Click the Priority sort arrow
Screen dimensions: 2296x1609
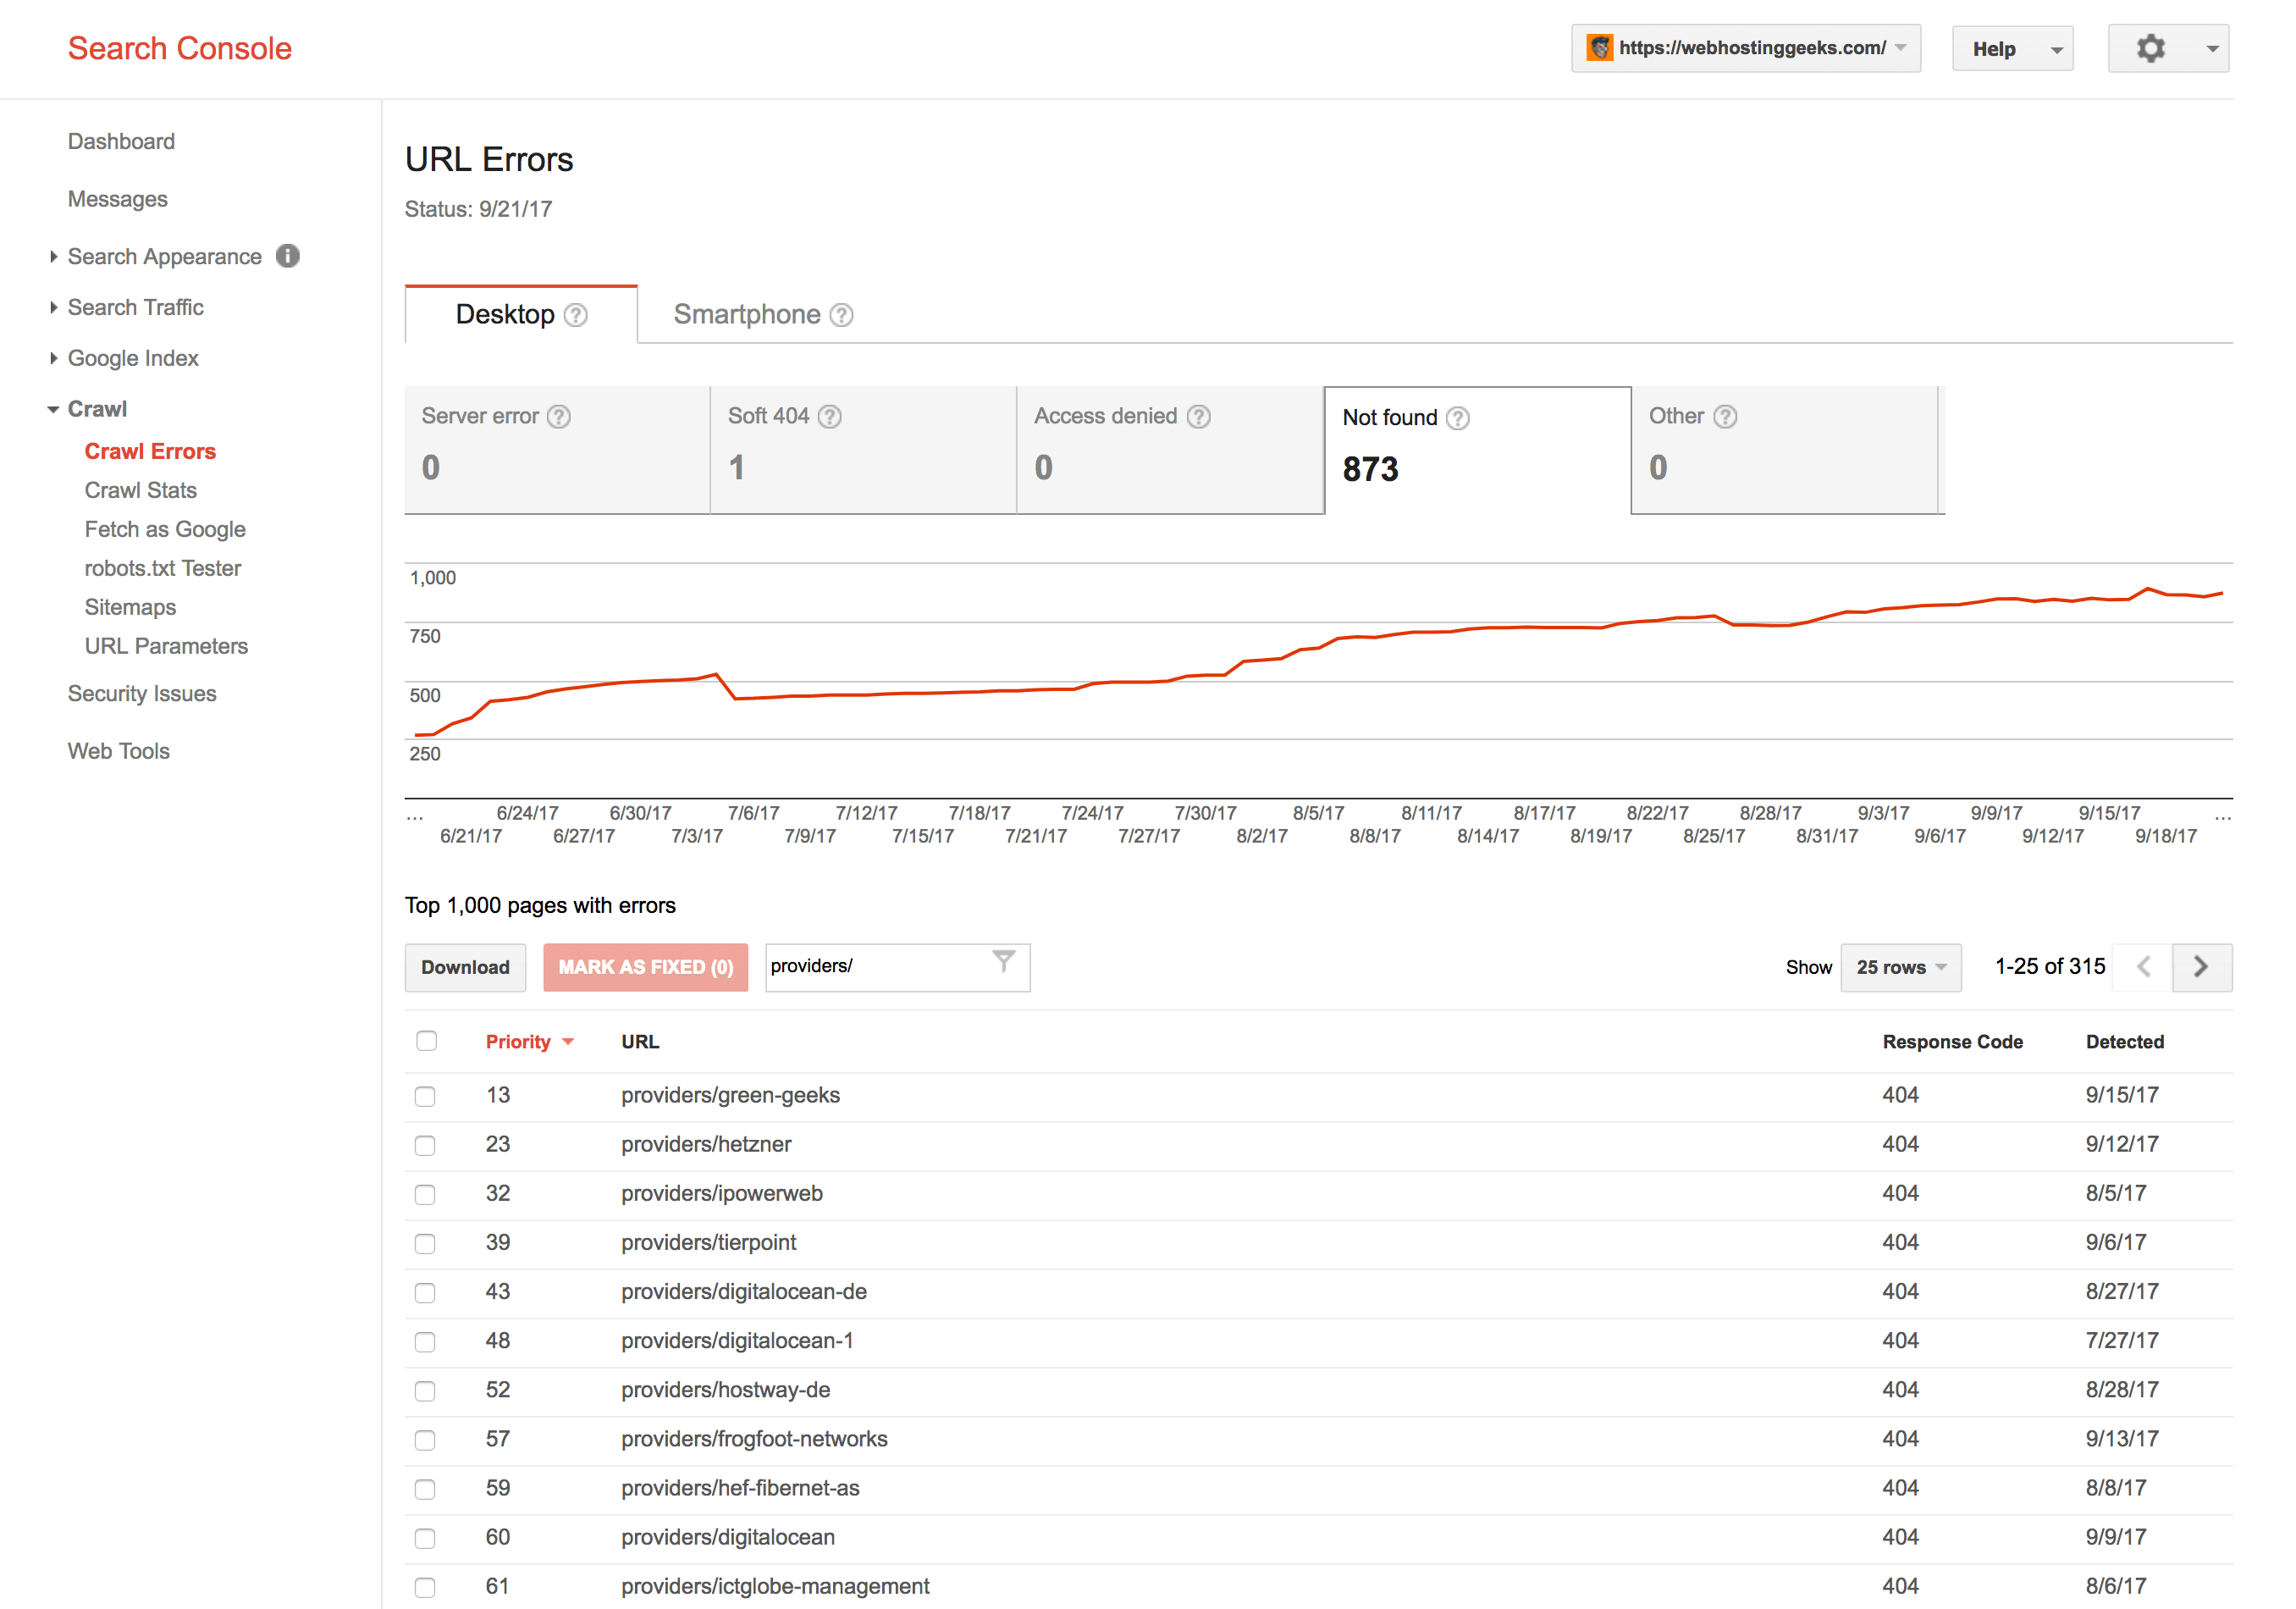tap(568, 1042)
